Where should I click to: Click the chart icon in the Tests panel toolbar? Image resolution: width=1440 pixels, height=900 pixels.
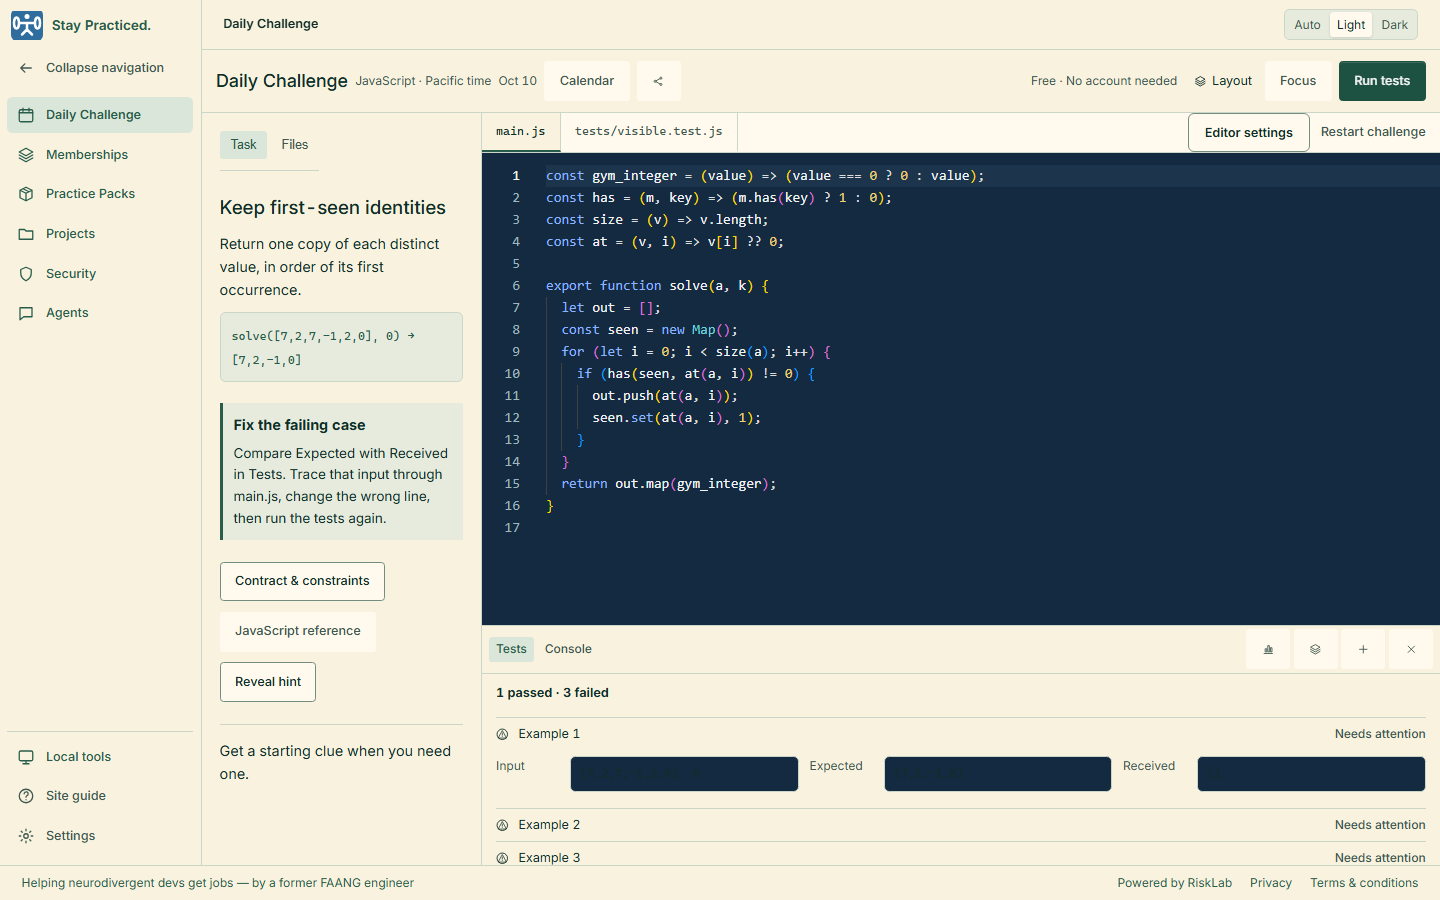[1268, 650]
